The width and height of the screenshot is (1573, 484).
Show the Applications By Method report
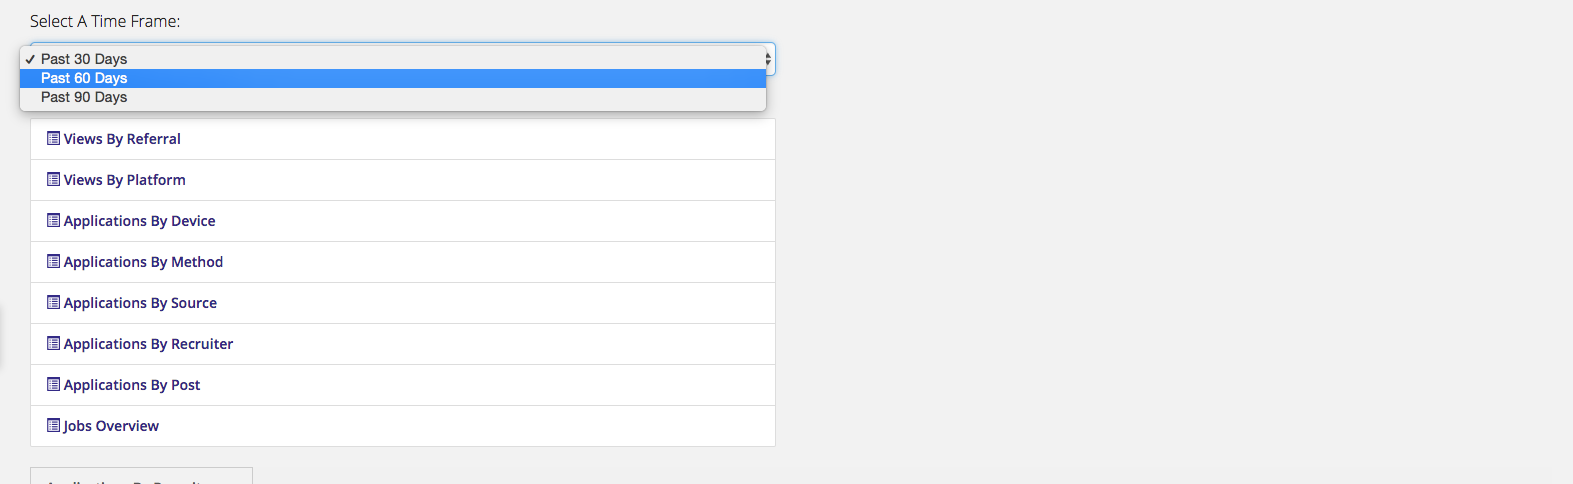(x=143, y=262)
